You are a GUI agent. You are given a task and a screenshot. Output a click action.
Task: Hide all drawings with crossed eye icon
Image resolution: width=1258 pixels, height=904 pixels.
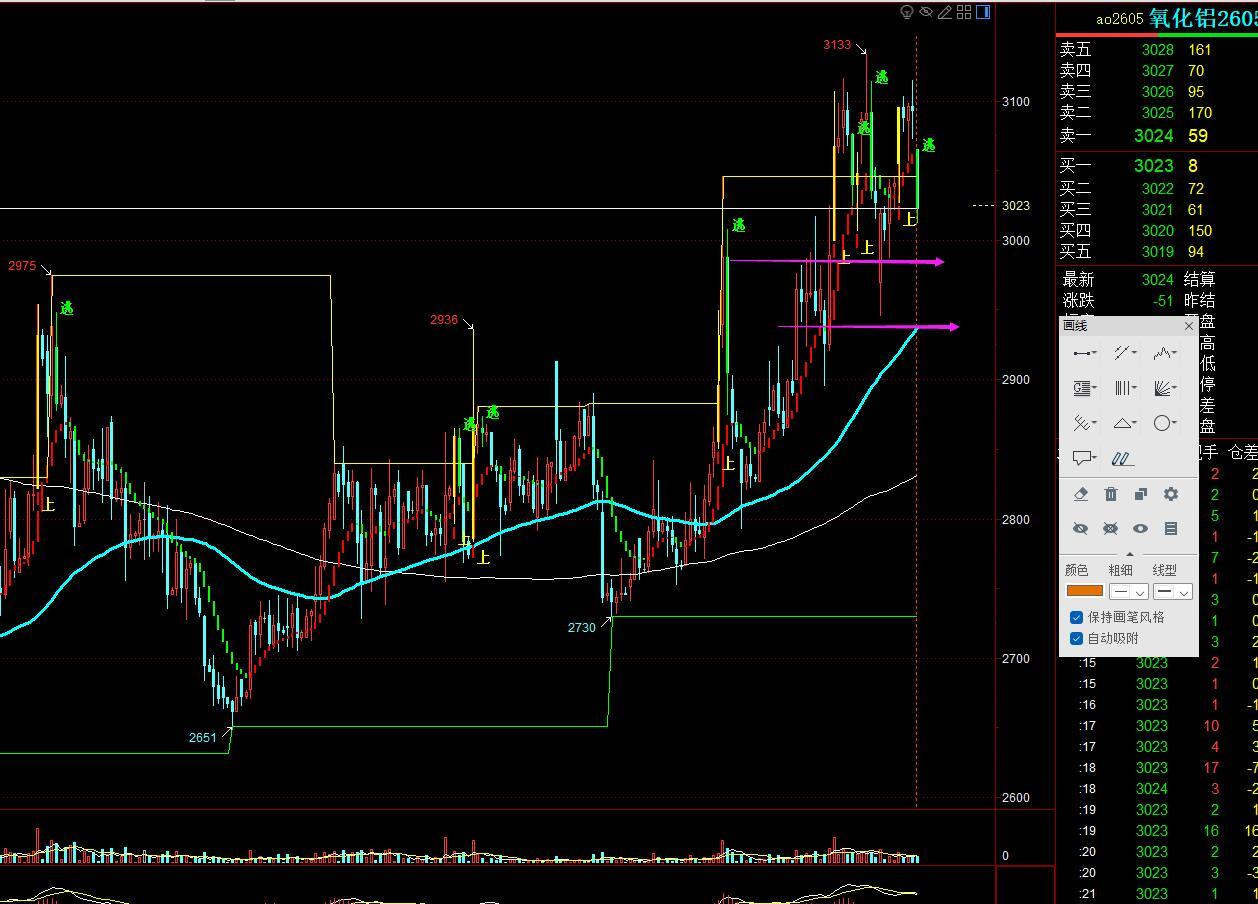pyautogui.click(x=1110, y=528)
